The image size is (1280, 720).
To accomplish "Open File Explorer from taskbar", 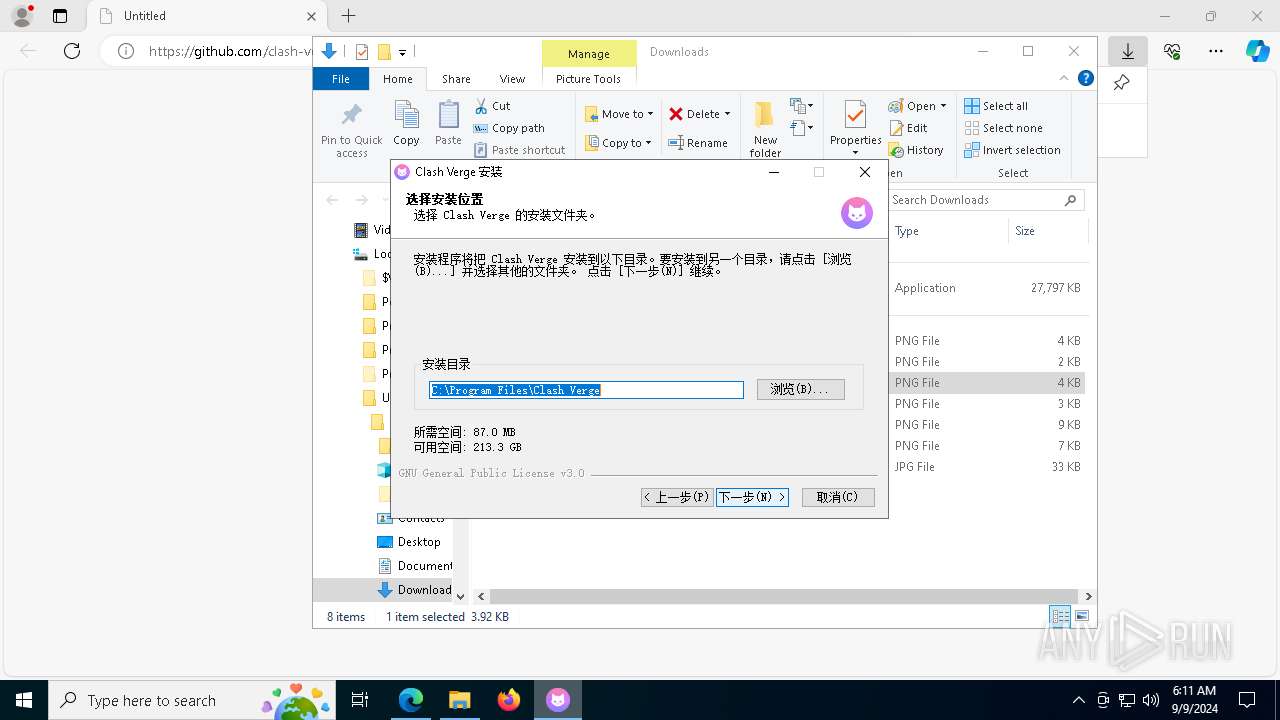I will pyautogui.click(x=460, y=700).
